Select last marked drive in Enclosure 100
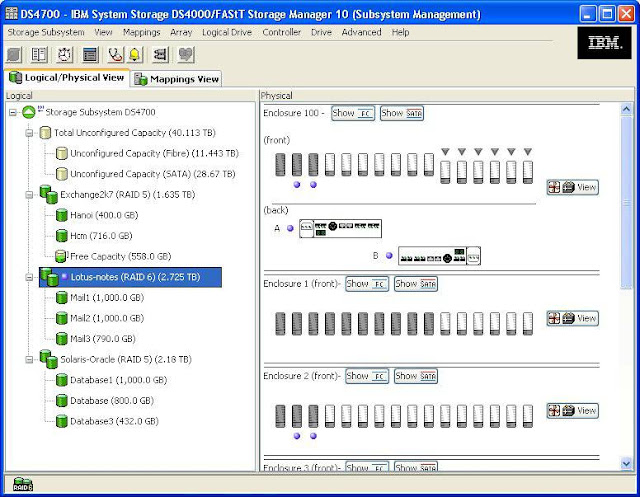 tap(528, 172)
